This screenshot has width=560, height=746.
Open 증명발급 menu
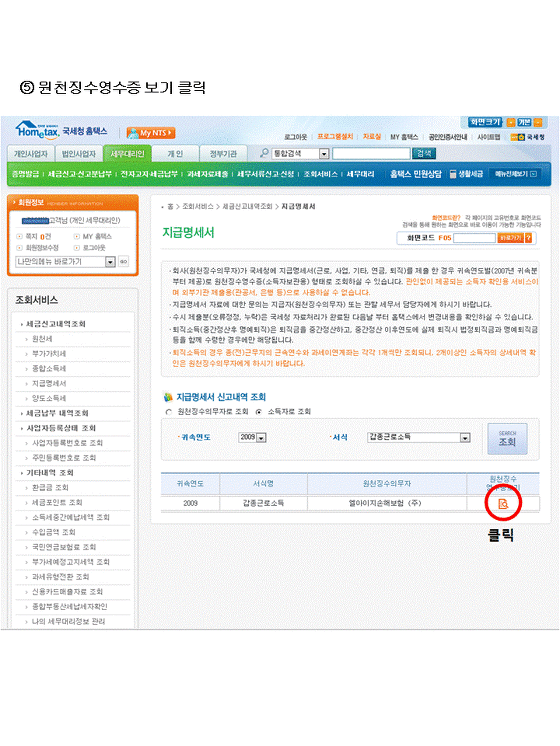tap(25, 174)
